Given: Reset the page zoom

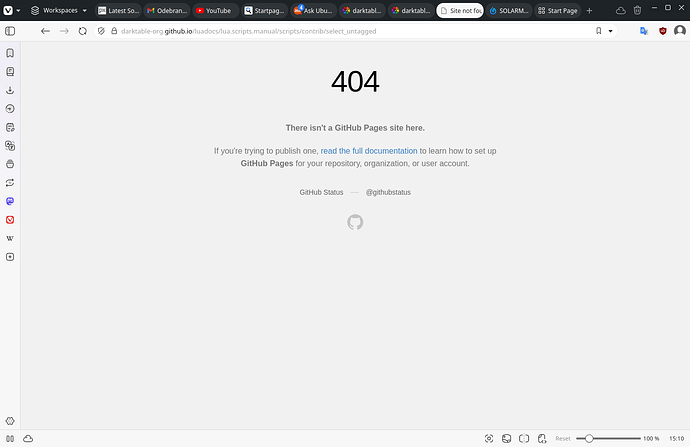Looking at the screenshot, I should (x=562, y=439).
